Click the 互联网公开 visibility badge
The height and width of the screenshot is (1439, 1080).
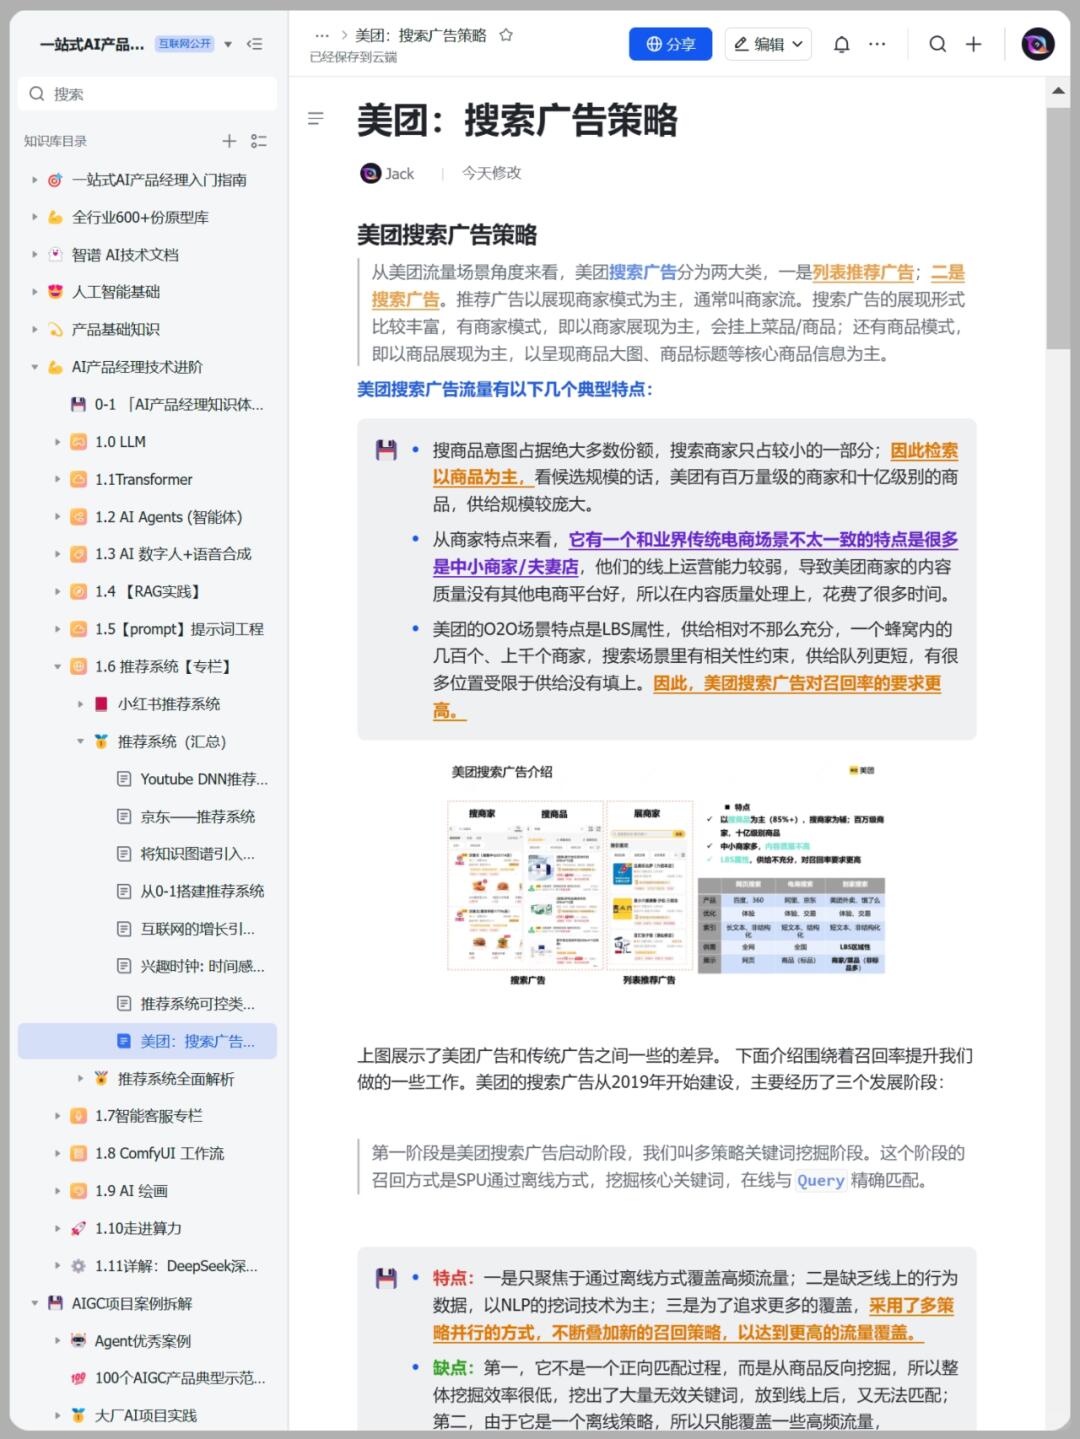click(x=184, y=44)
